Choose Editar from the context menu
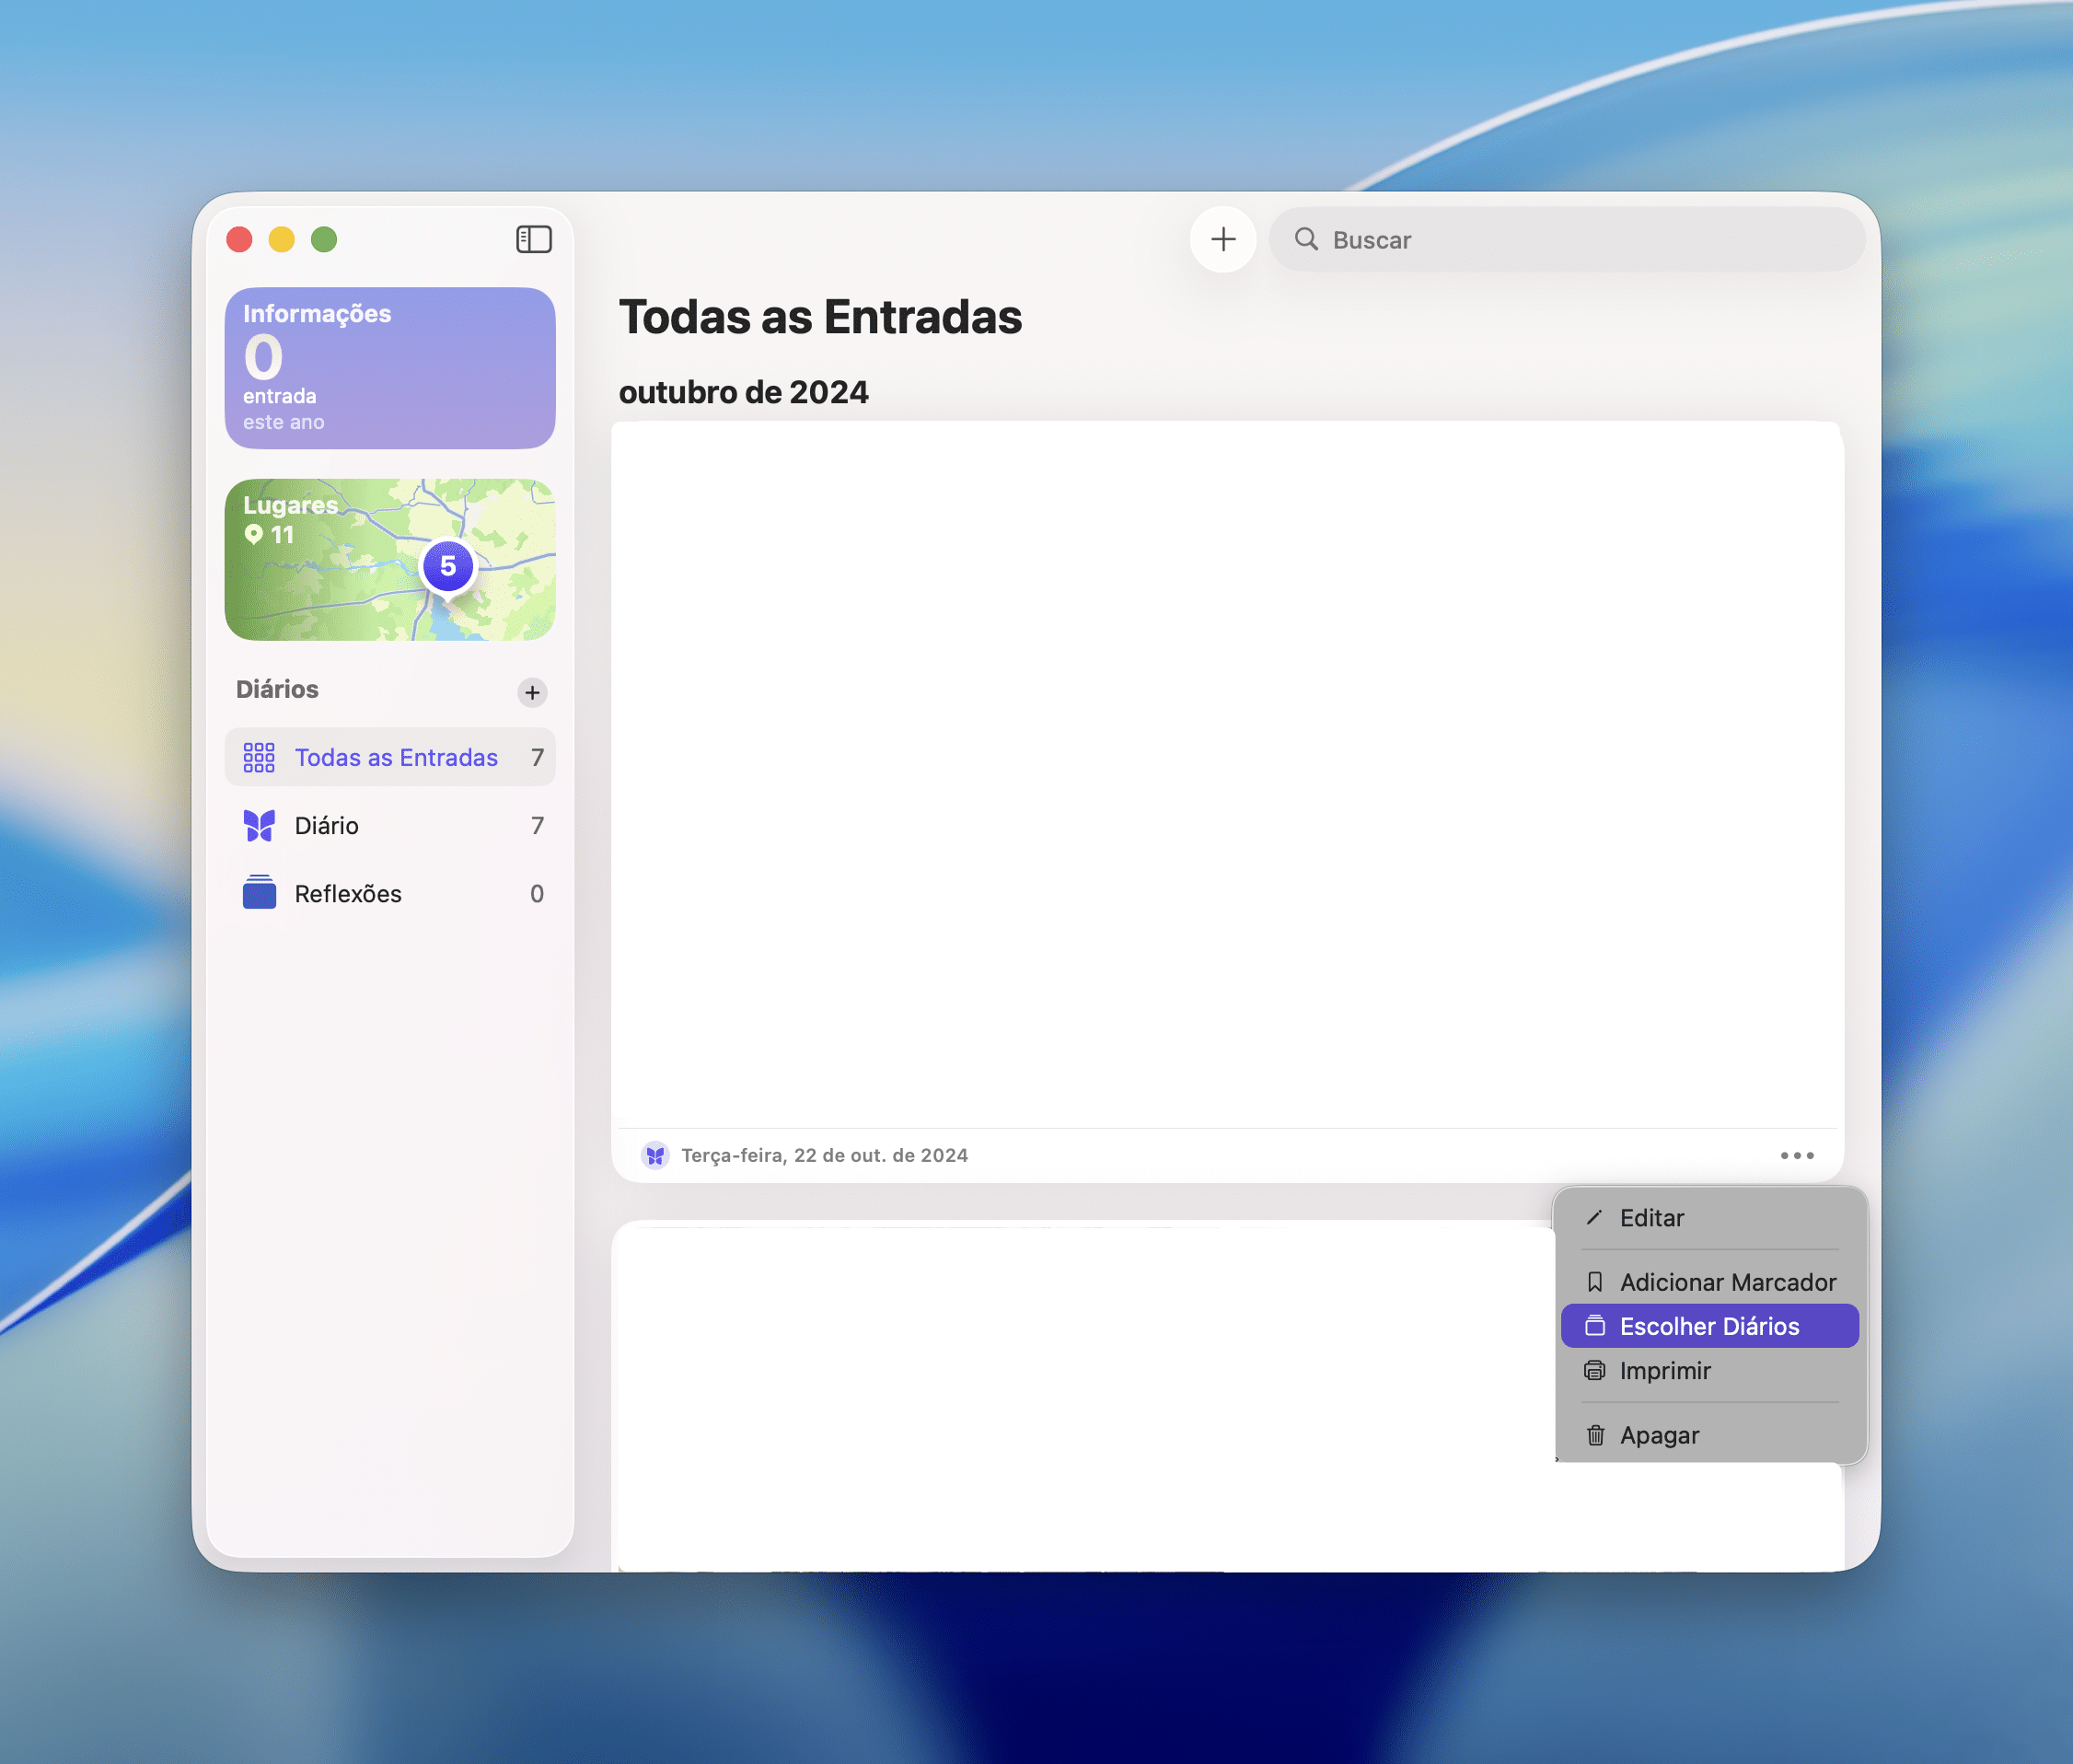This screenshot has width=2073, height=1764. (1651, 1218)
